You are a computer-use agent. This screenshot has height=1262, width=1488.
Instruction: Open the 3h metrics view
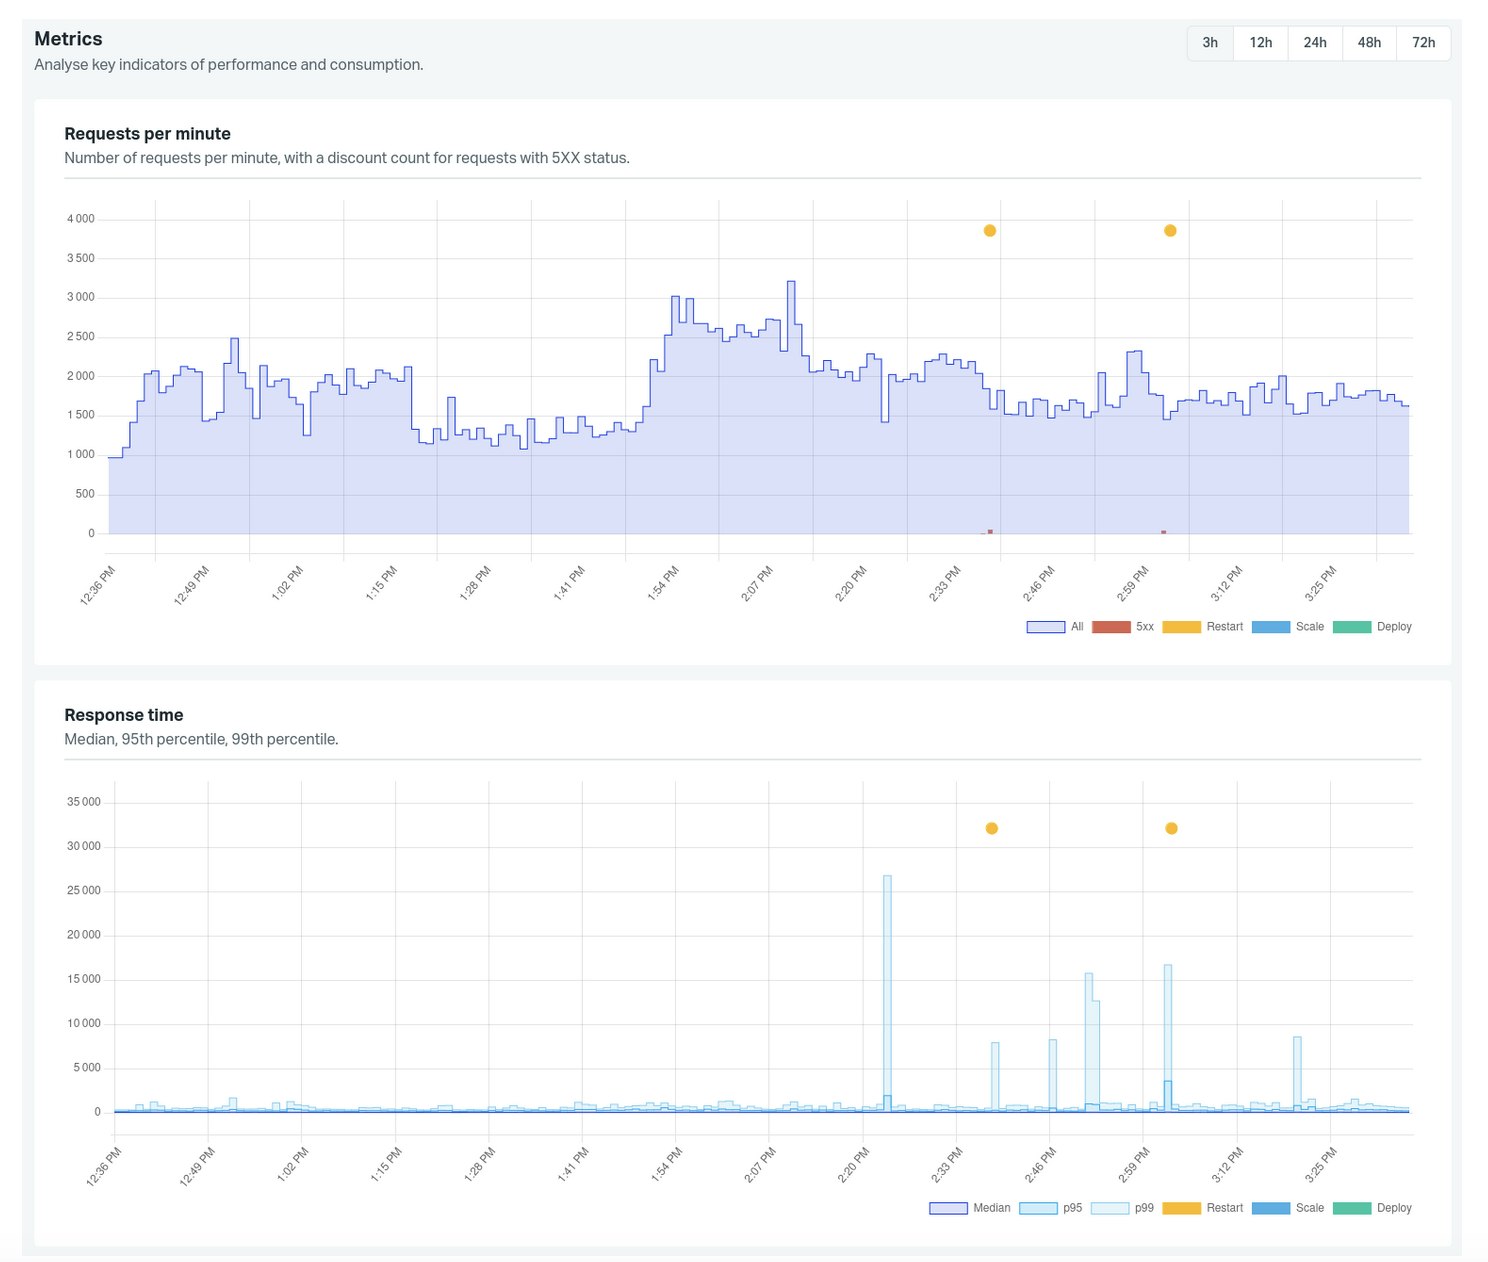pos(1209,43)
